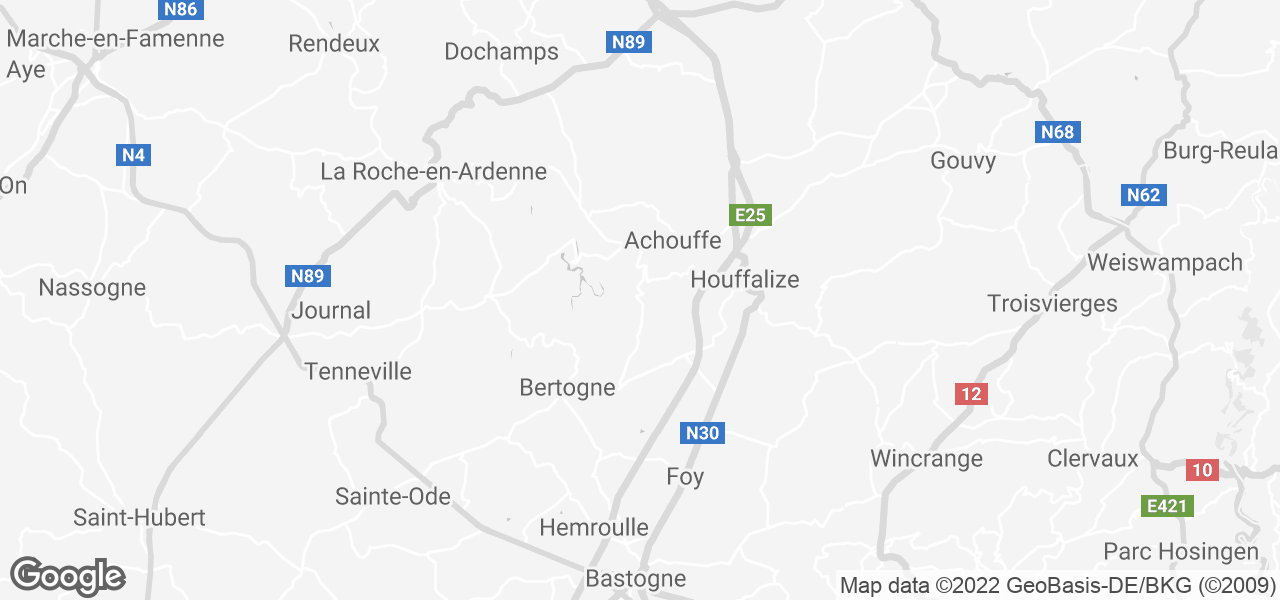
Task: Click the E25 highway shield
Action: pyautogui.click(x=750, y=215)
